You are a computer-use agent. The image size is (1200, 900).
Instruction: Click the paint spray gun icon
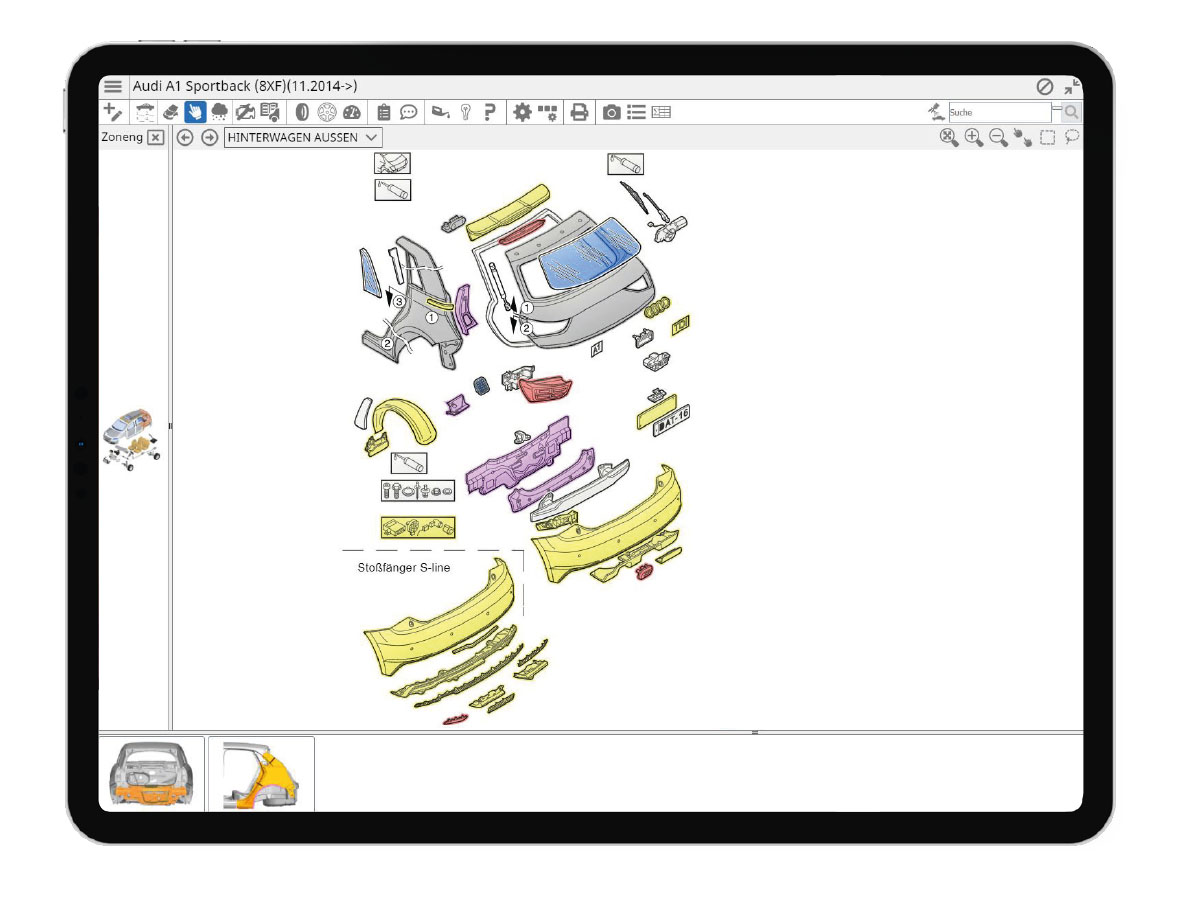(x=440, y=112)
